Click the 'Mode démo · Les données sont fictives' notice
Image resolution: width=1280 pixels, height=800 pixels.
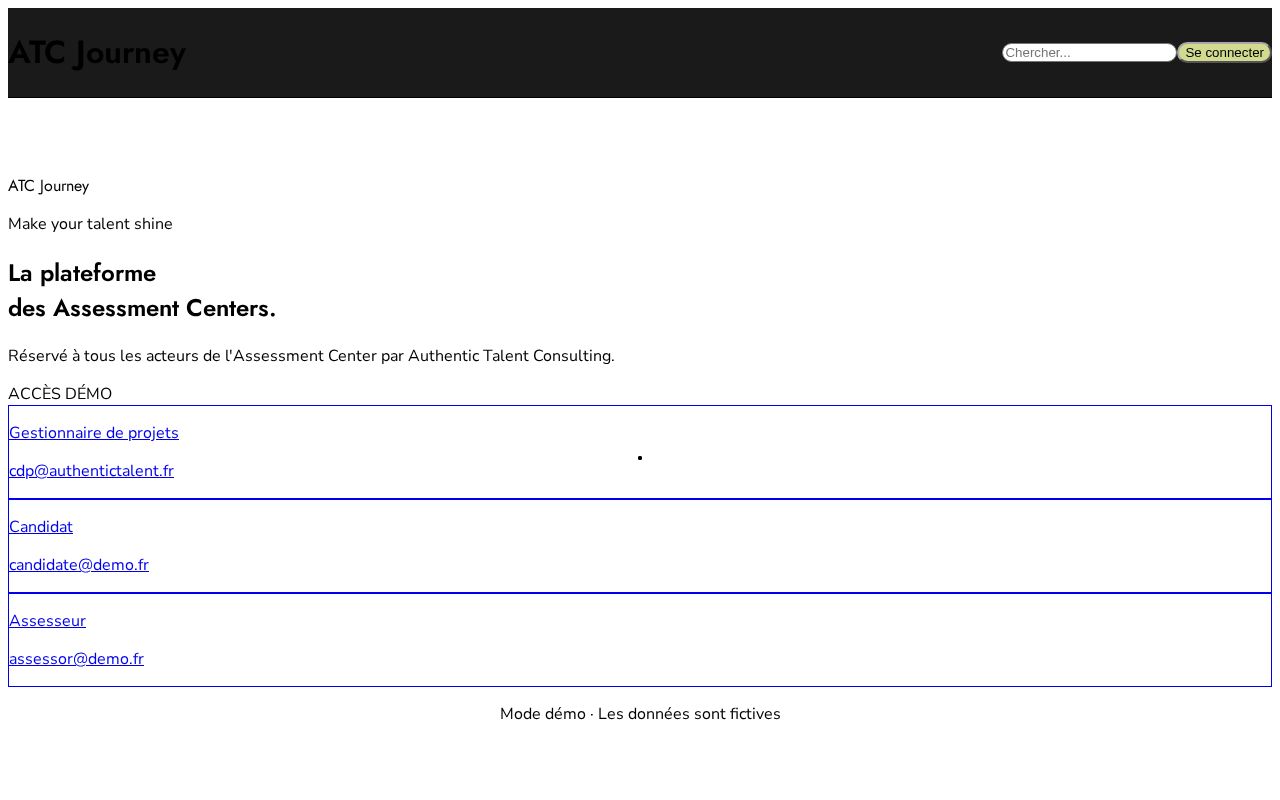click(640, 714)
